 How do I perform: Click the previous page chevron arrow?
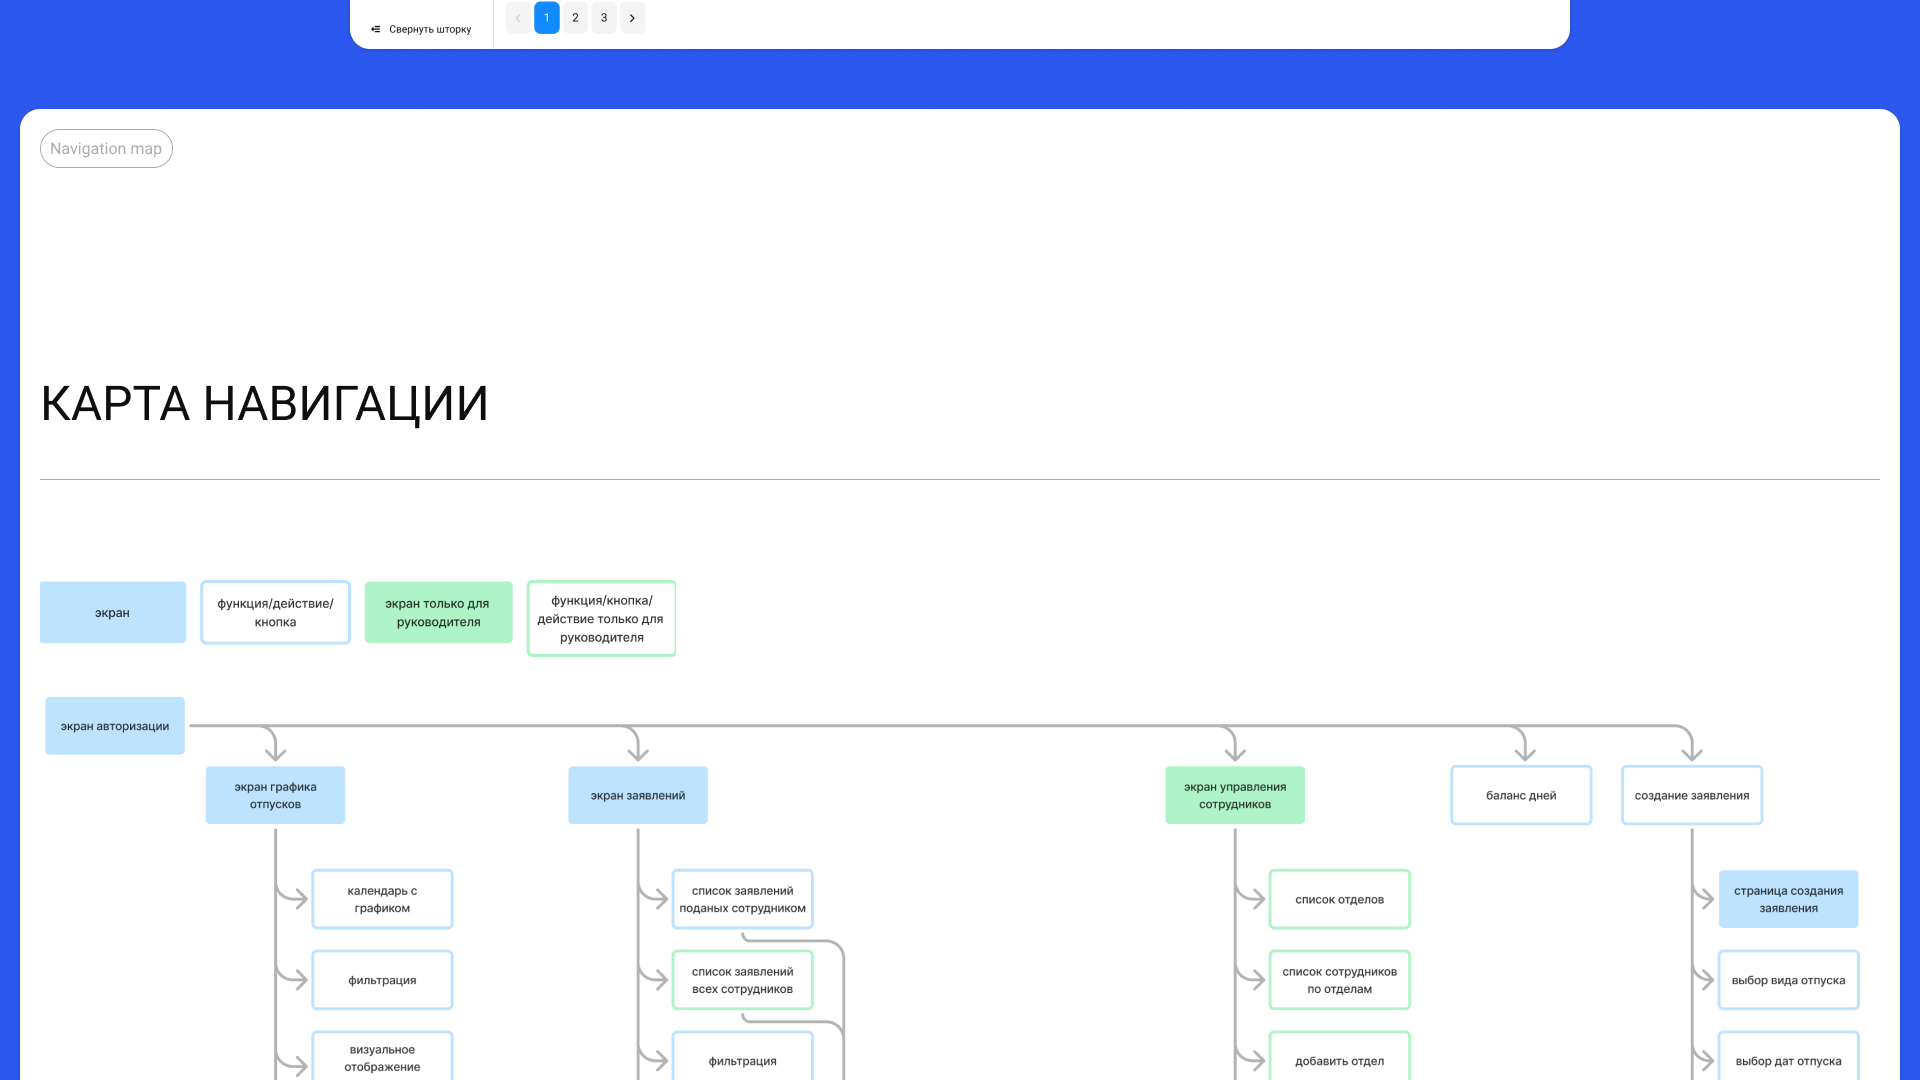coord(518,18)
